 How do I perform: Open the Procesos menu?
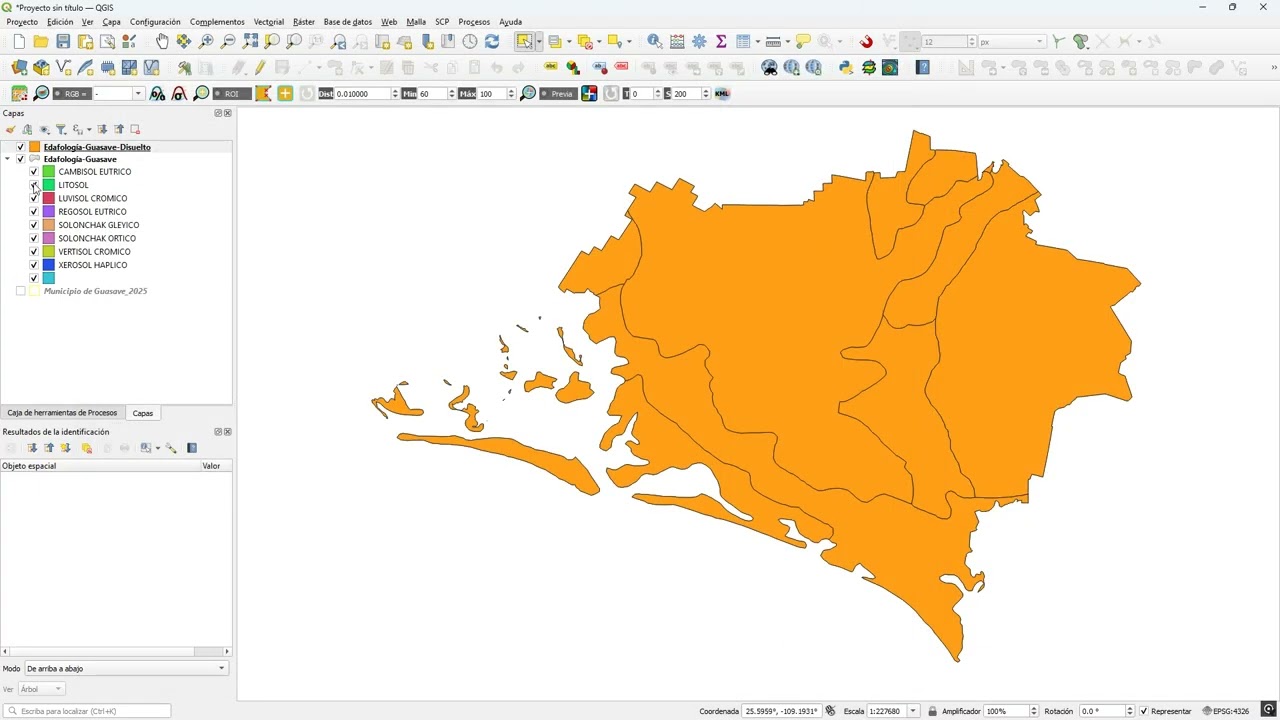point(474,21)
